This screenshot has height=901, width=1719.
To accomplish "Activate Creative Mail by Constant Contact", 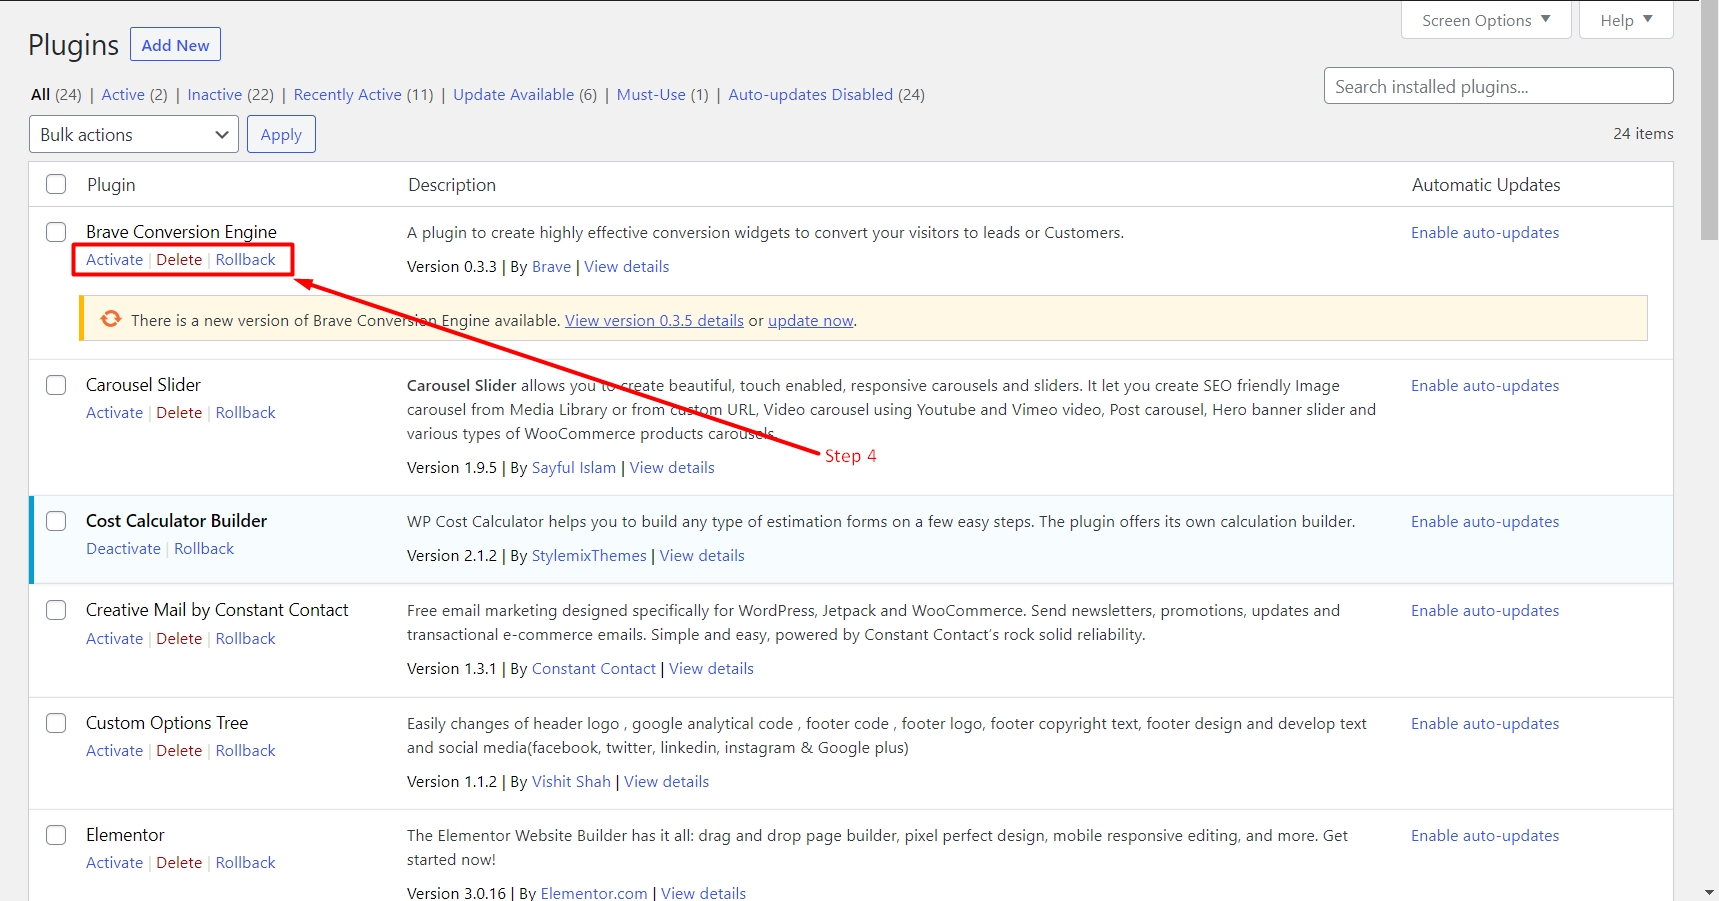I will click(114, 638).
